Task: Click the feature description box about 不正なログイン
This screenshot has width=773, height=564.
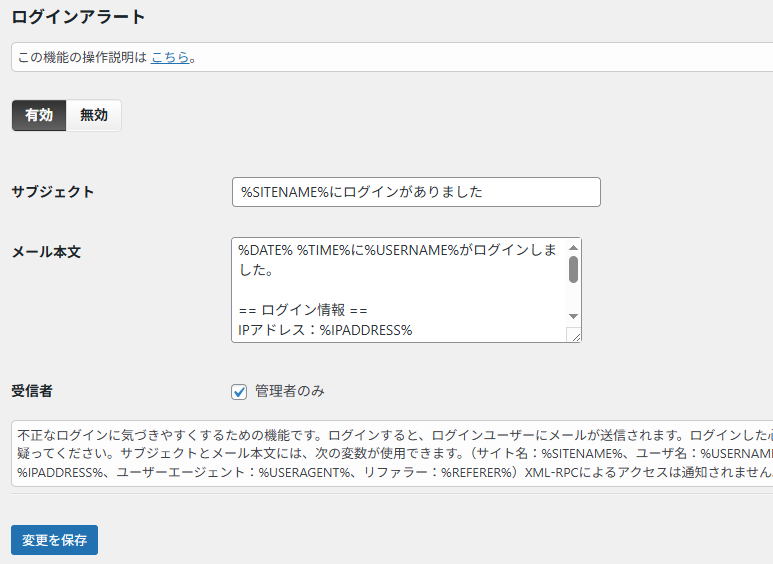Action: click(390, 453)
